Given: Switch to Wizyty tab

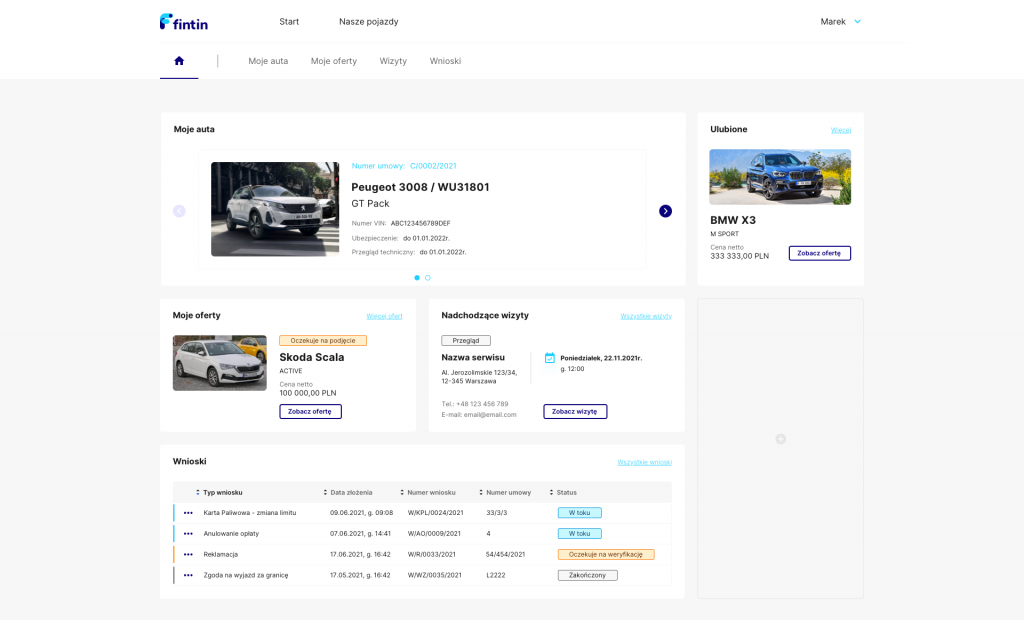Looking at the screenshot, I should [393, 61].
